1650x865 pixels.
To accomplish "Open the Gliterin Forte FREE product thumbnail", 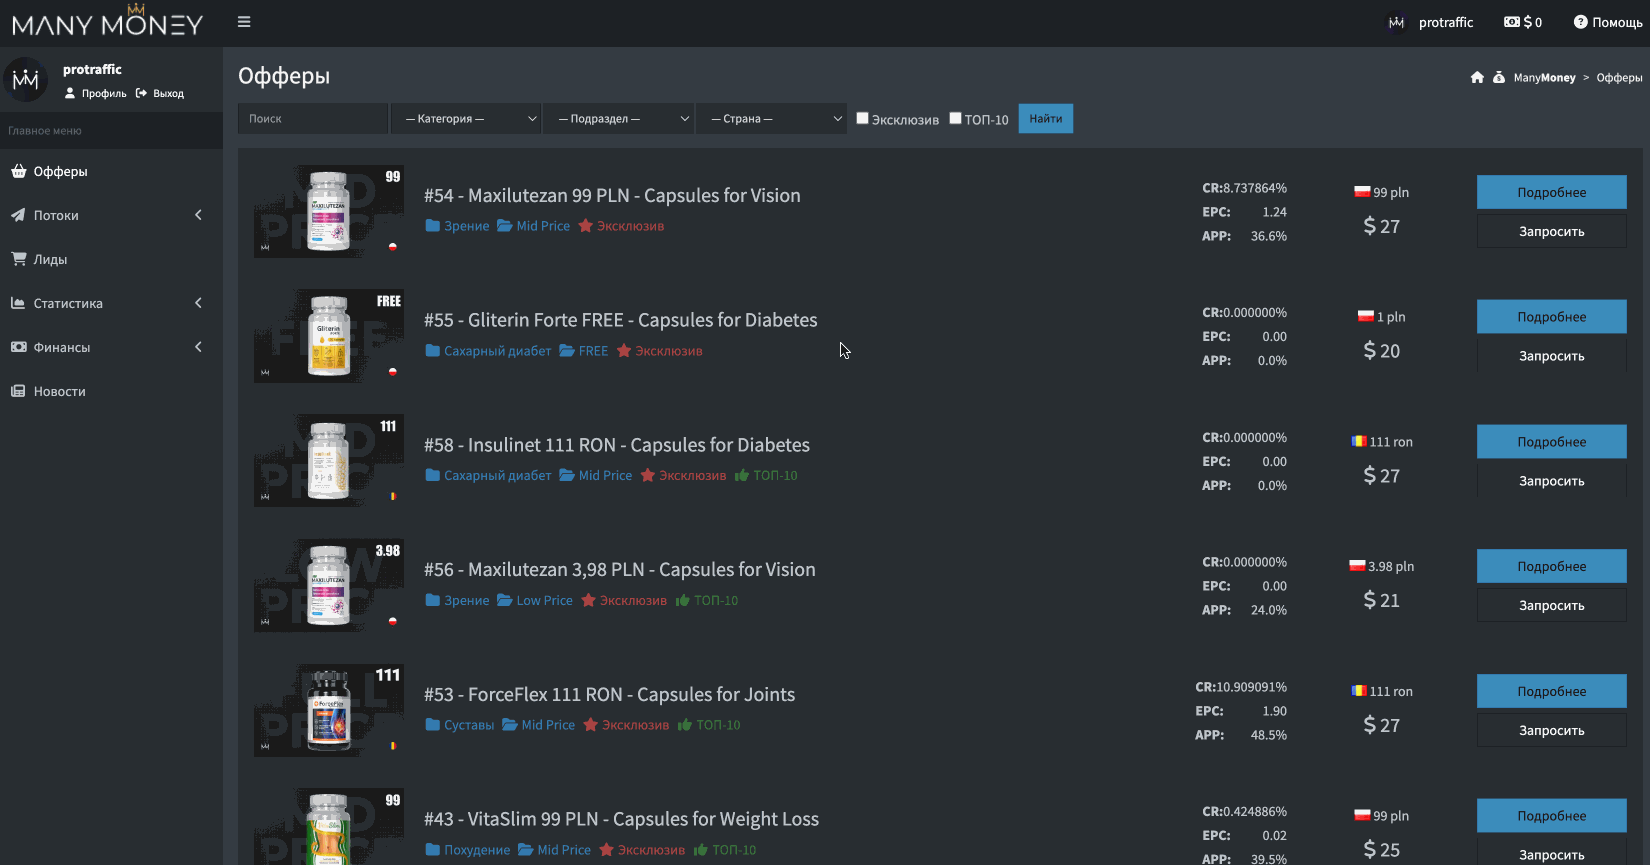I will tap(329, 336).
